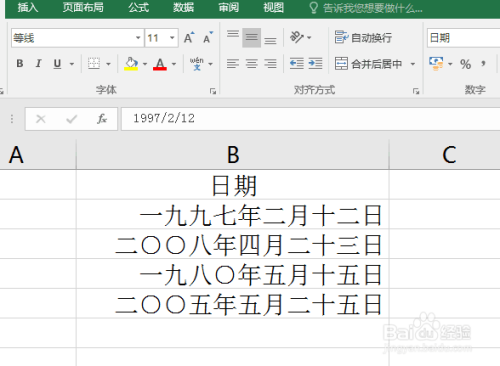Open fill color dropdown arrow
Screen dimensions: 500x366
[x=145, y=64]
